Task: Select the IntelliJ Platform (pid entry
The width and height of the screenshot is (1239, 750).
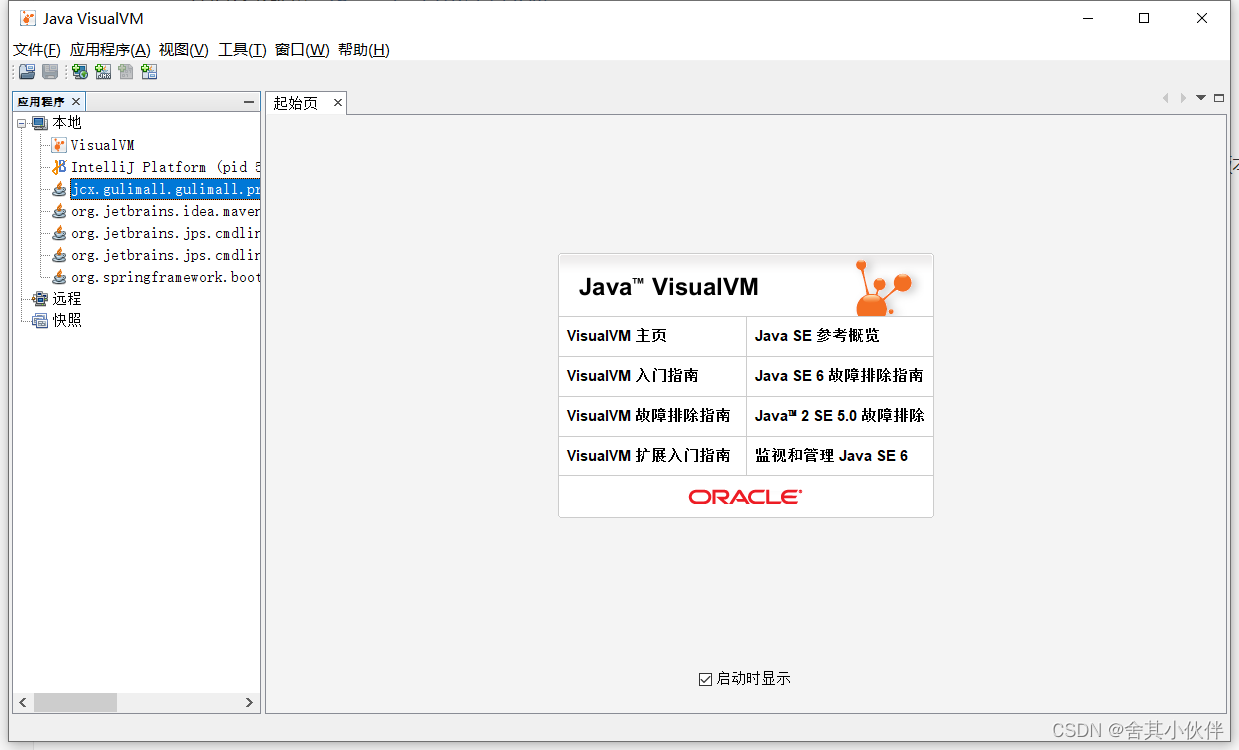Action: [165, 167]
